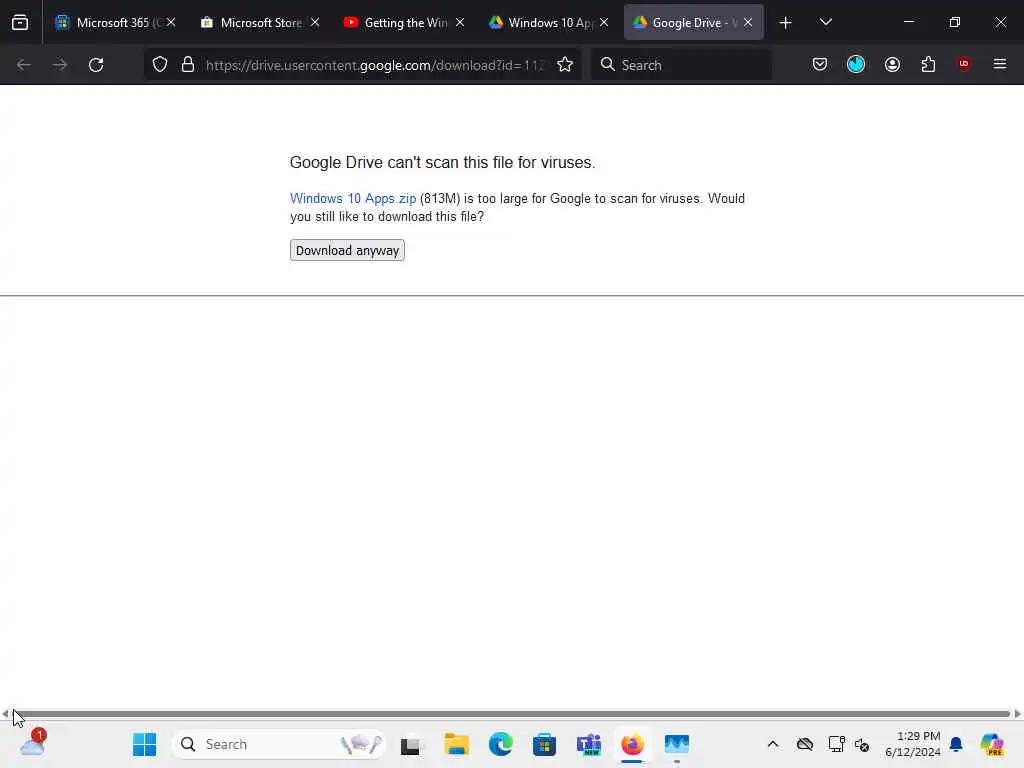Open Firefox View recent browsing icon
The height and width of the screenshot is (768, 1024).
pos(20,22)
